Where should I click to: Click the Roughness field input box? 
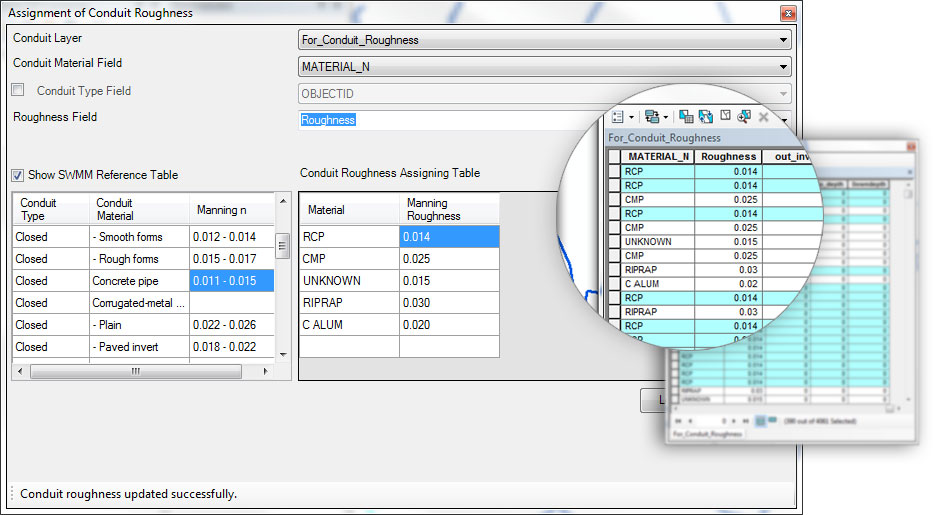[x=440, y=120]
